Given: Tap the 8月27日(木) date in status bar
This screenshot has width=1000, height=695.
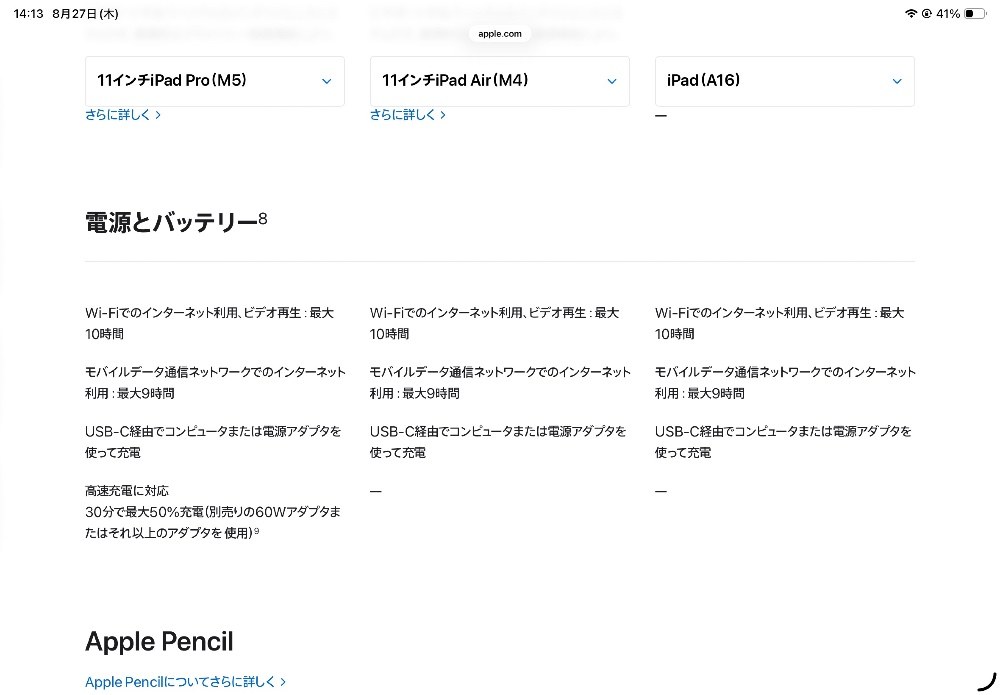Looking at the screenshot, I should pos(85,13).
